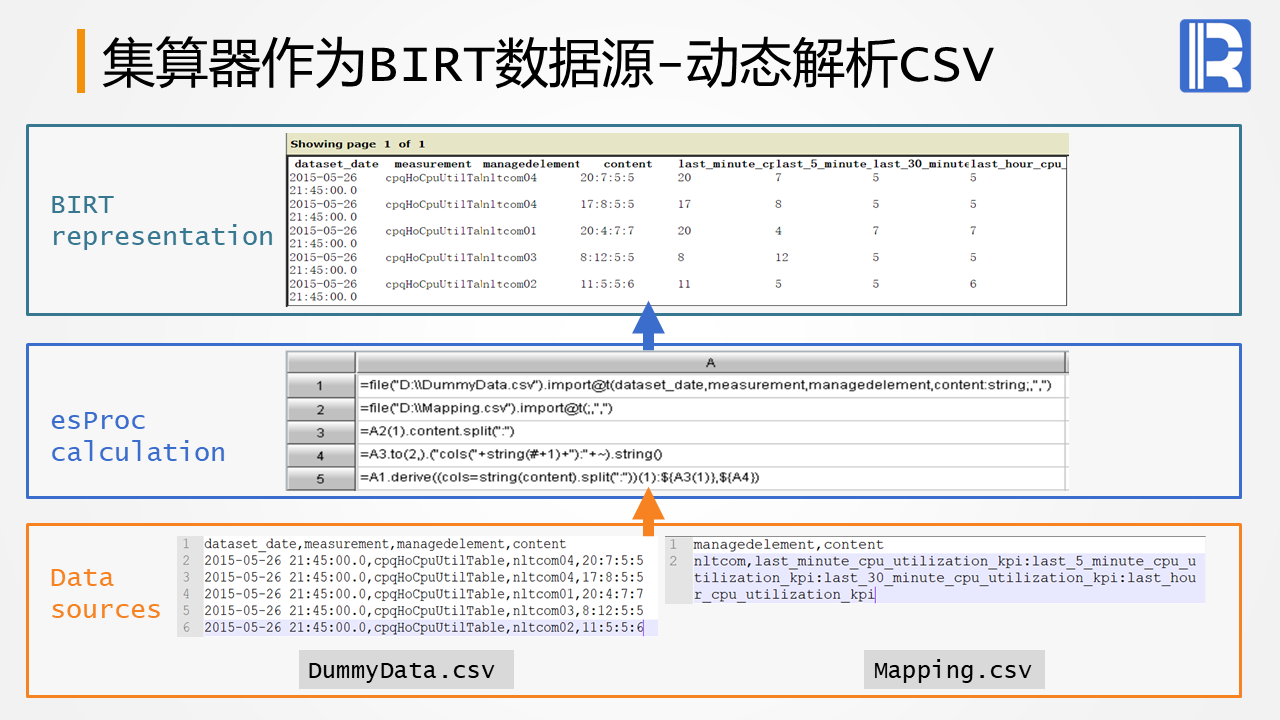1280x720 pixels.
Task: Click nltcom02 in the BIRT table
Action: [510, 284]
